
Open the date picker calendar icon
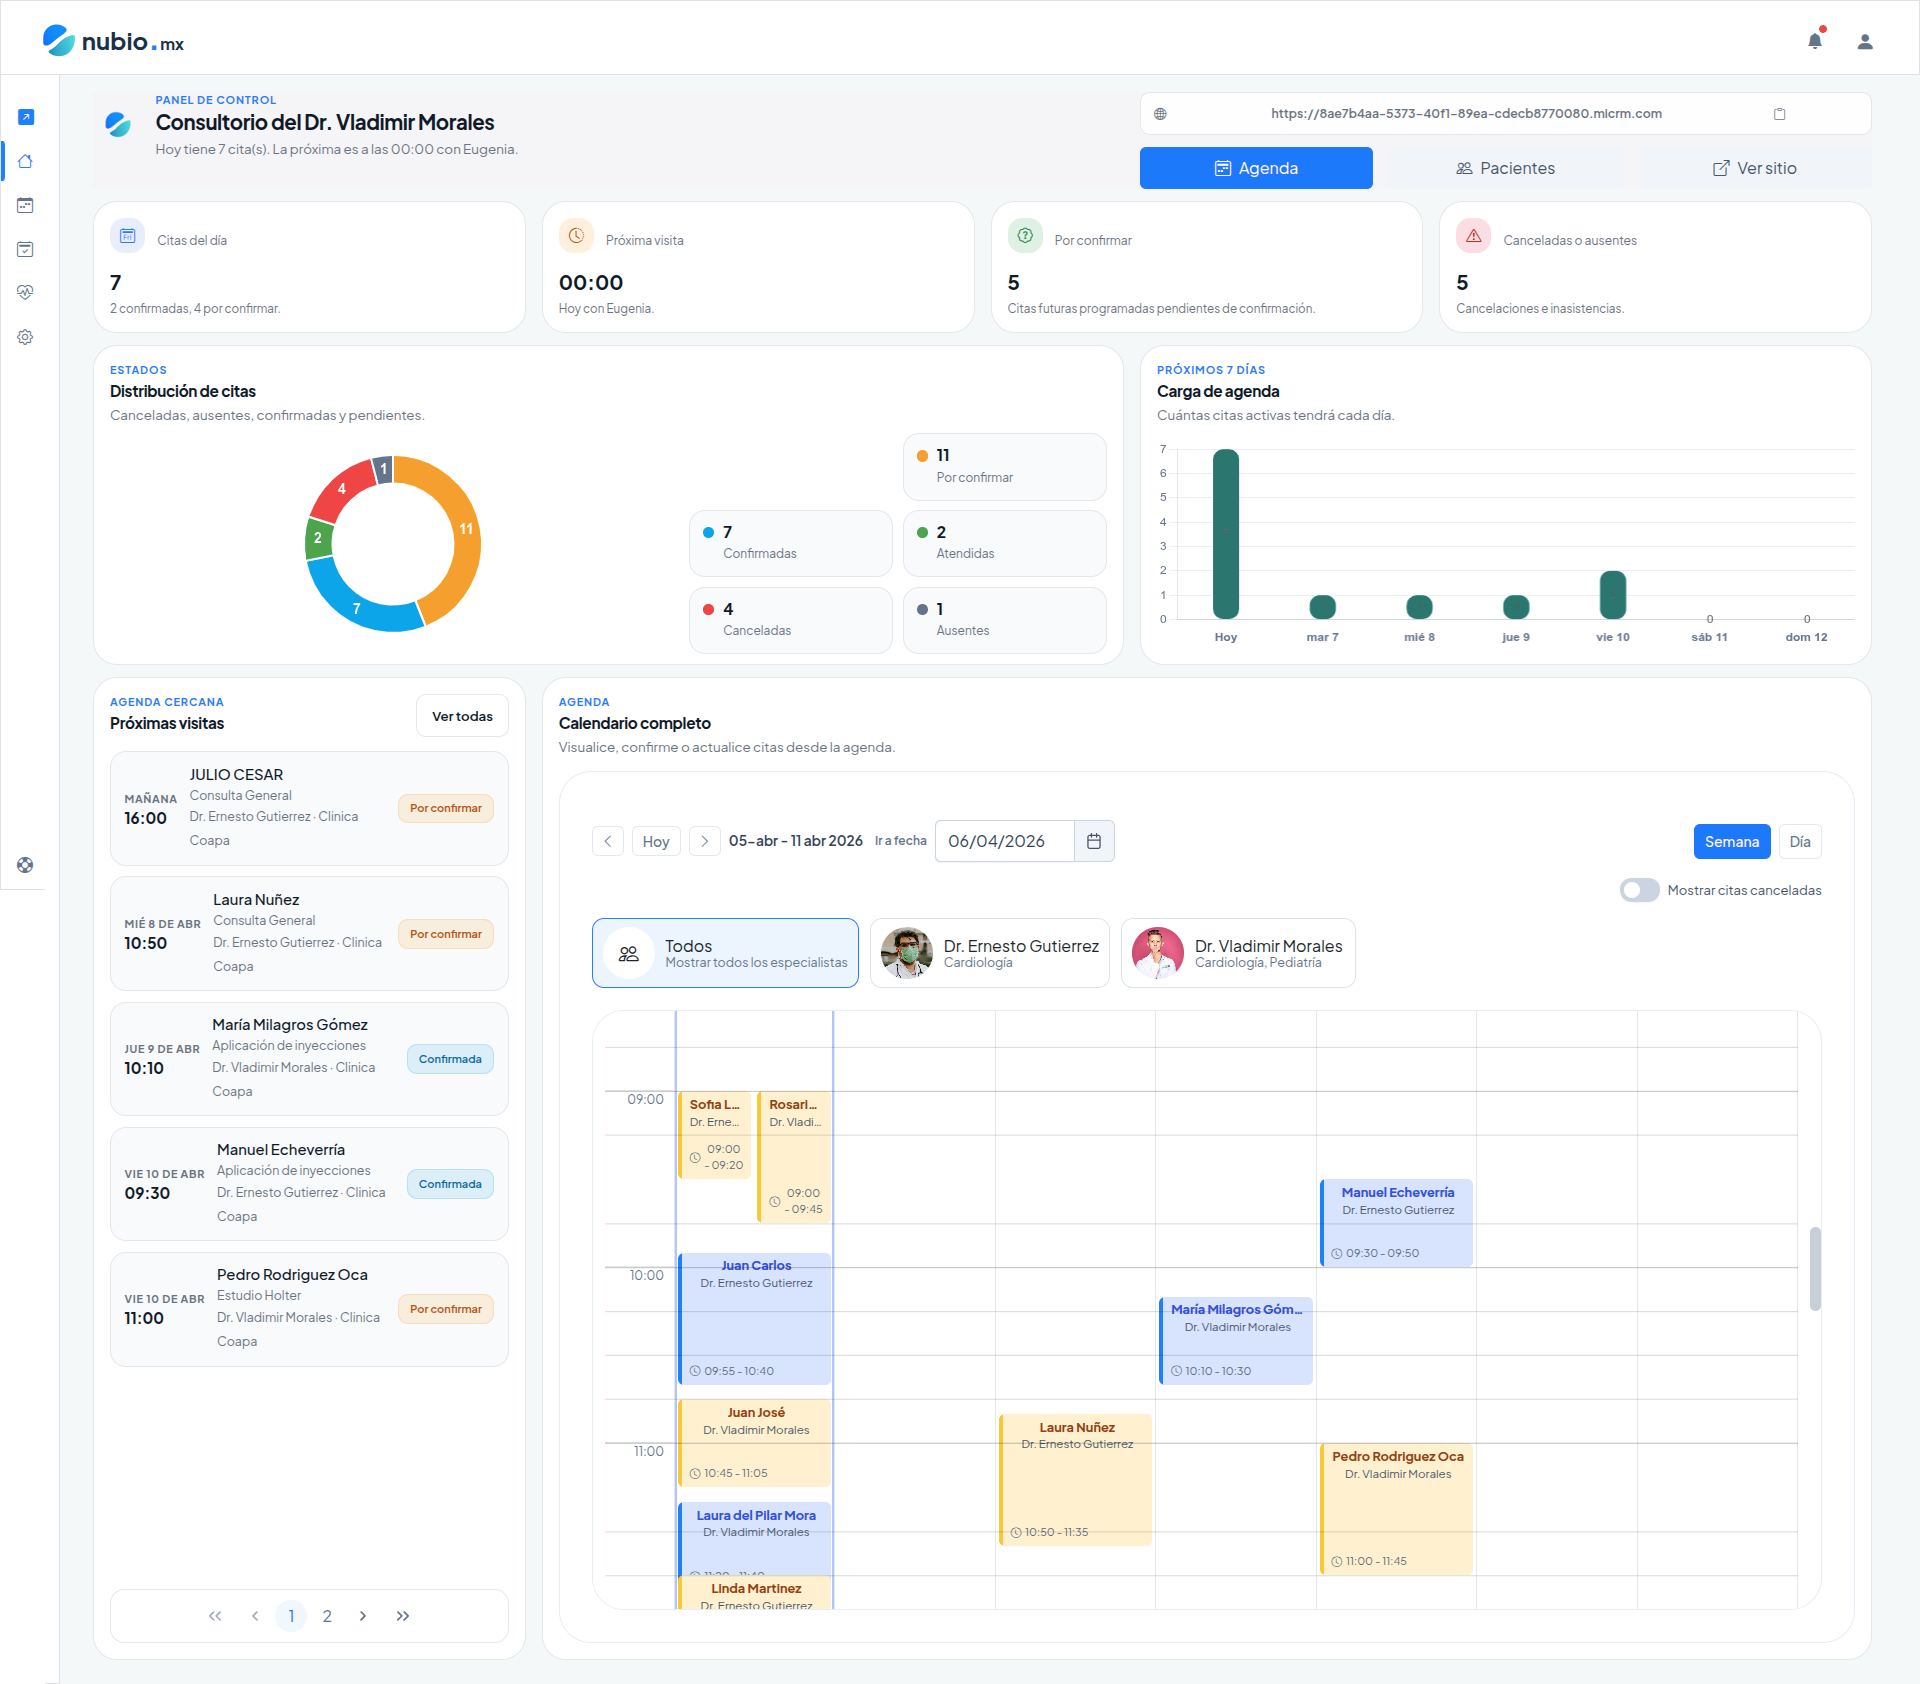click(1094, 841)
